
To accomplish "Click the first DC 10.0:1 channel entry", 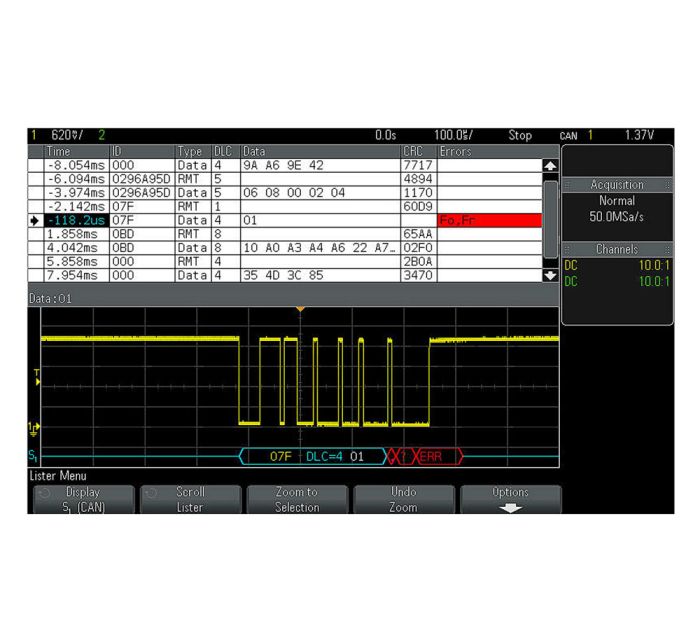I will 617,266.
